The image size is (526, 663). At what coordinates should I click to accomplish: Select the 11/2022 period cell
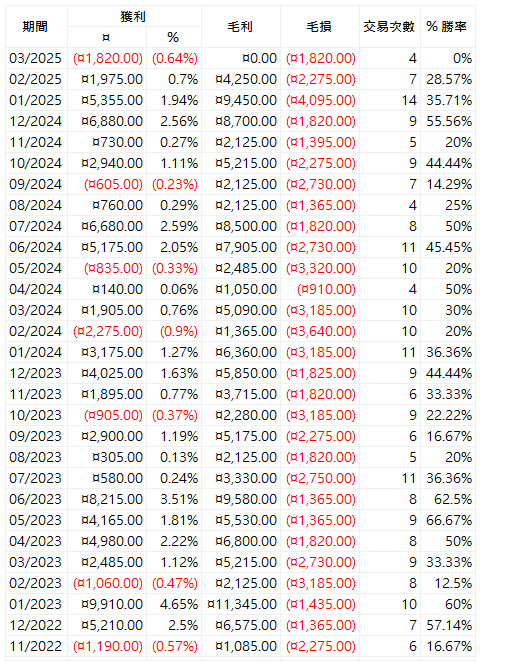(36, 646)
